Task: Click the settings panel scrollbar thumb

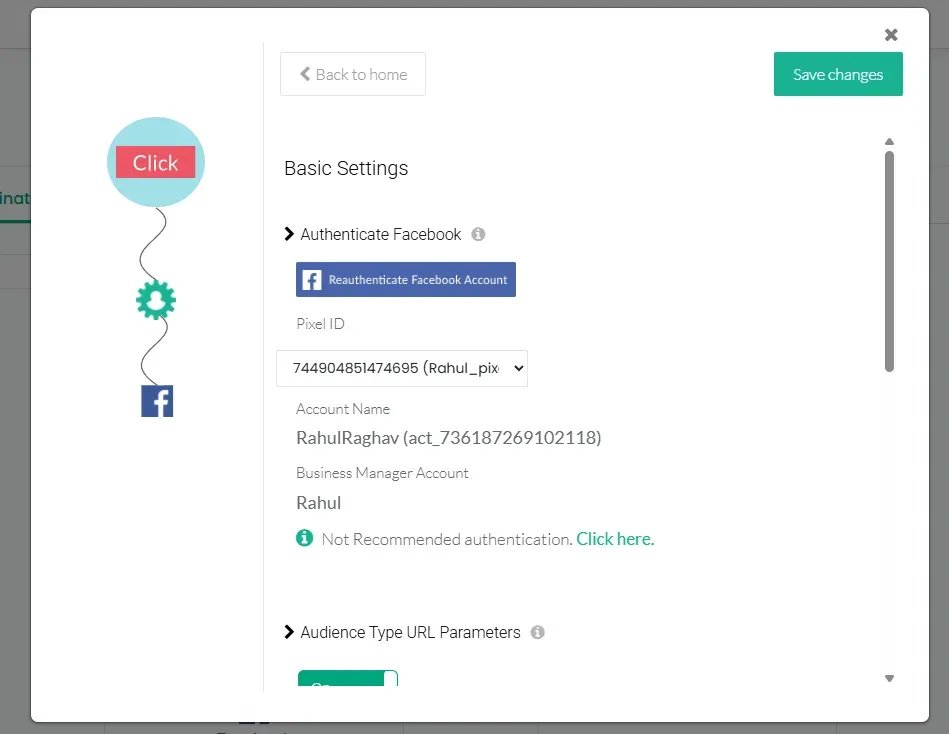Action: (889, 261)
